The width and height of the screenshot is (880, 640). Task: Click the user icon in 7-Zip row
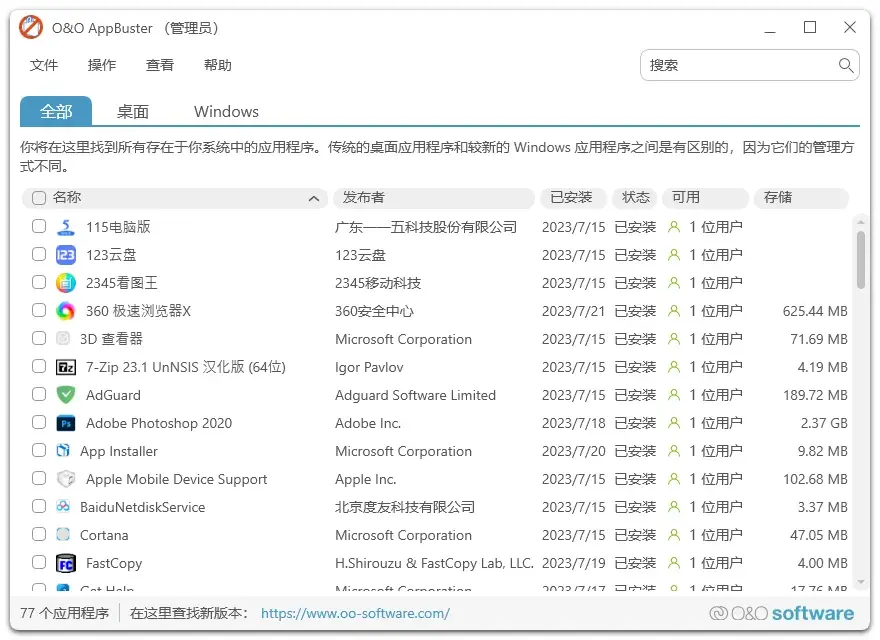[673, 367]
